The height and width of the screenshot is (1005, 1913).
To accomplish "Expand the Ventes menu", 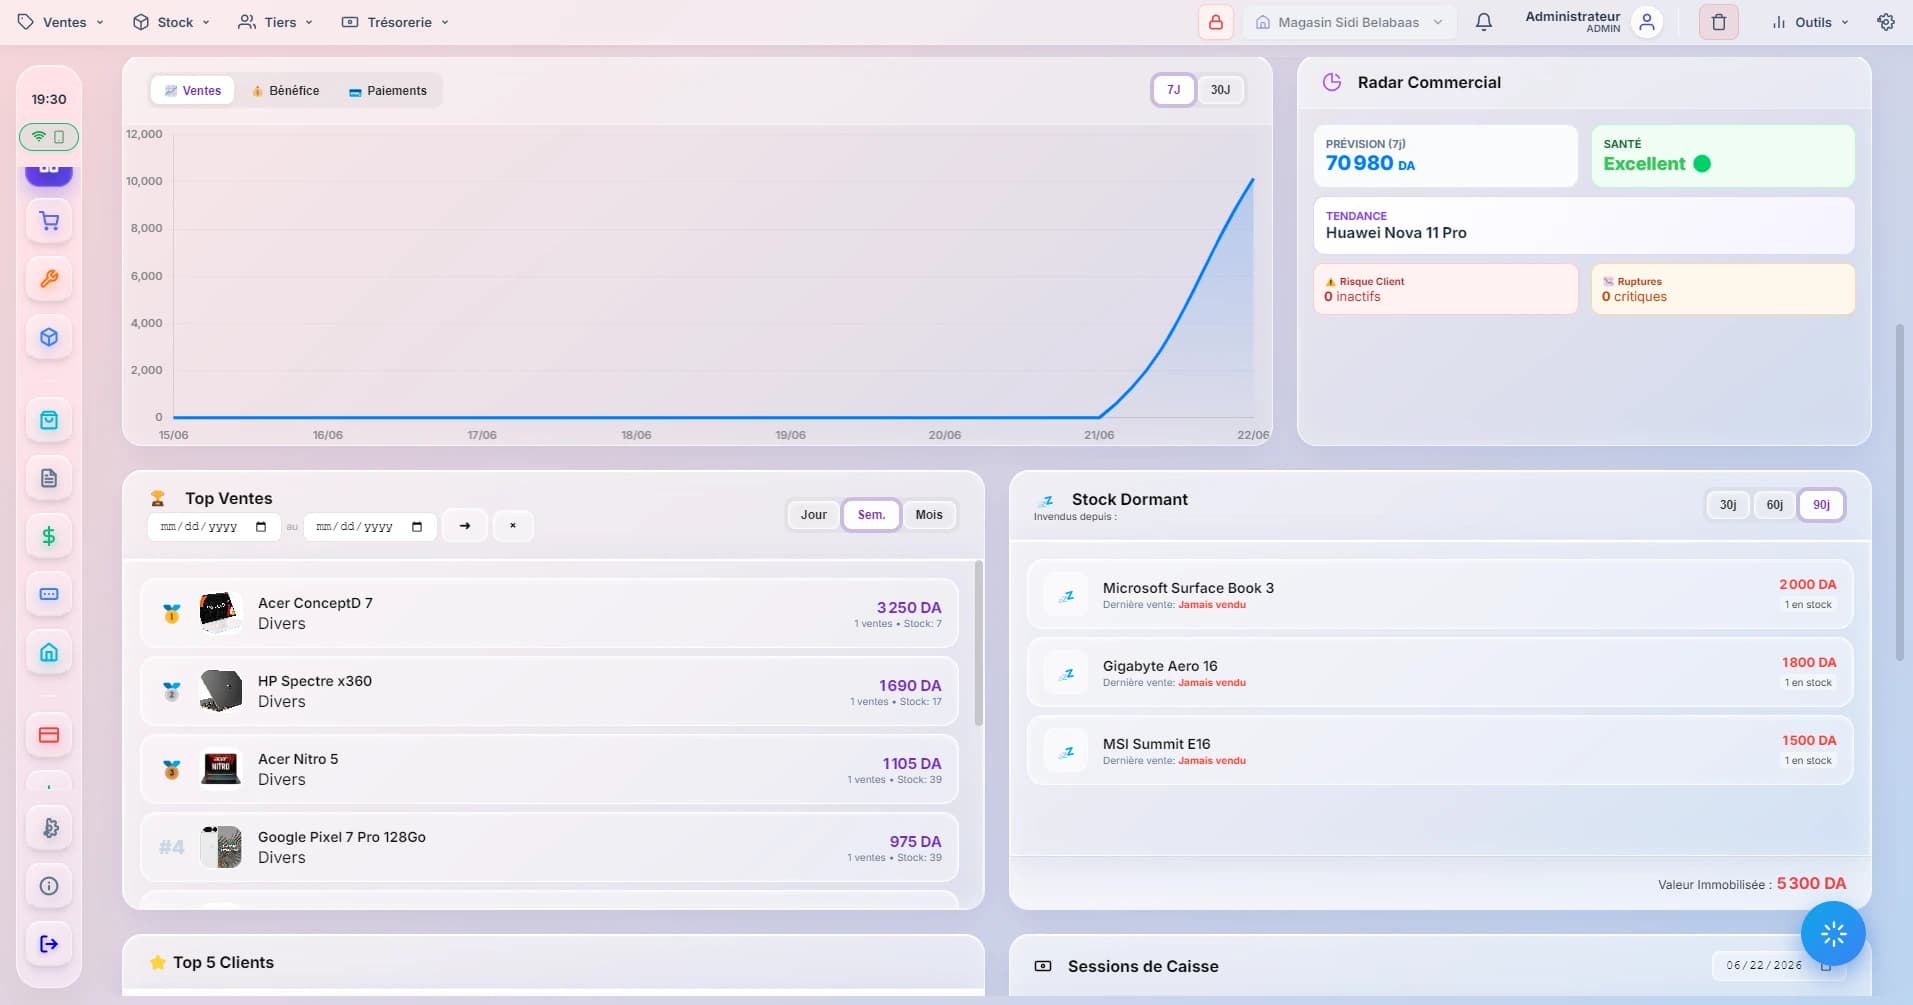I will click(x=61, y=22).
